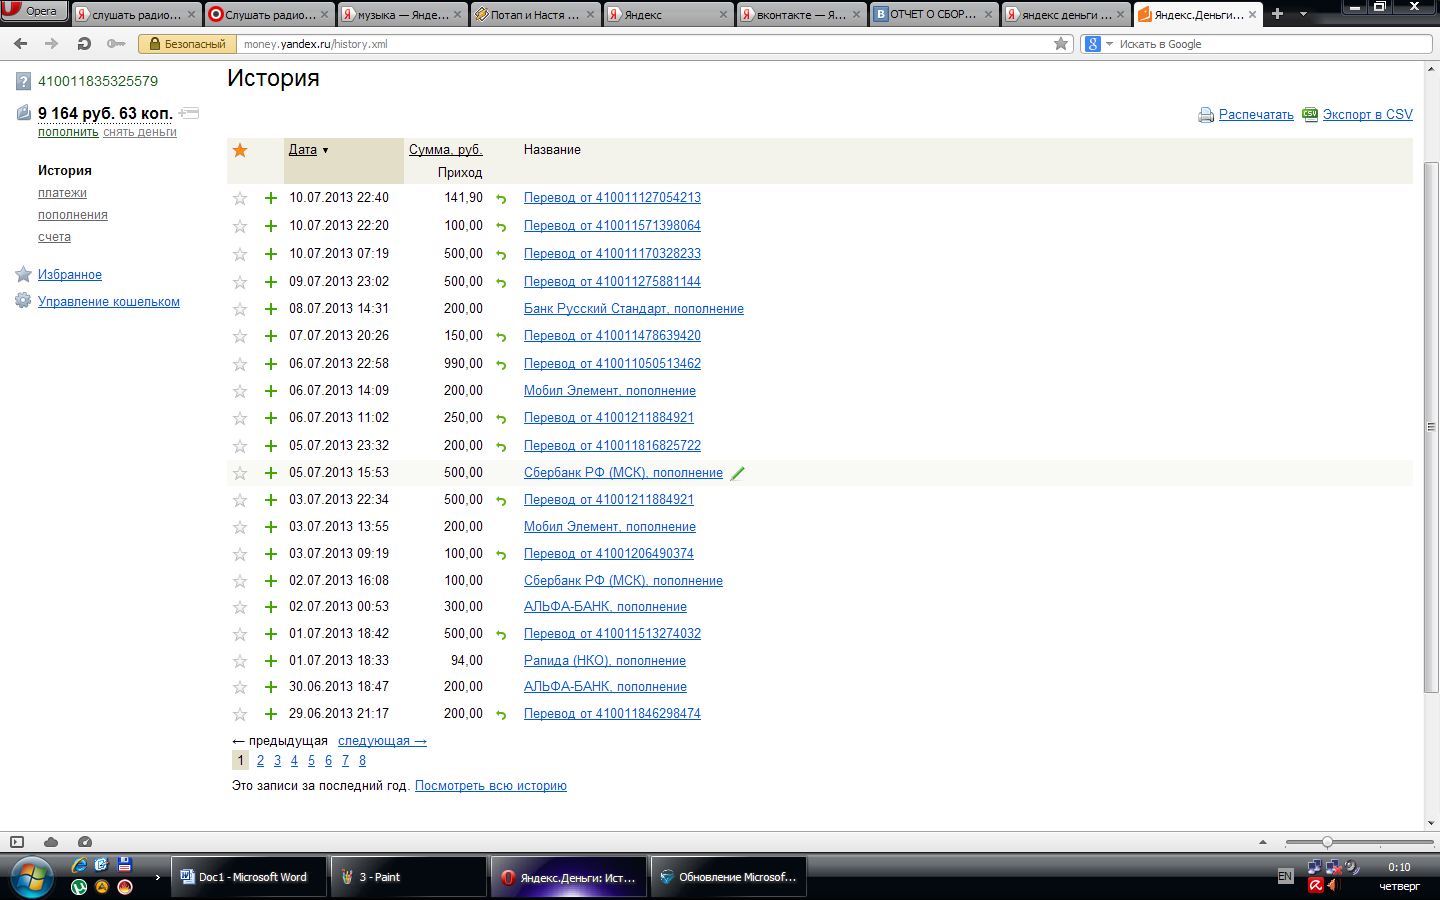
Task: Click repeat arrow on 06.07.2013 22:58 row
Action: (501, 365)
